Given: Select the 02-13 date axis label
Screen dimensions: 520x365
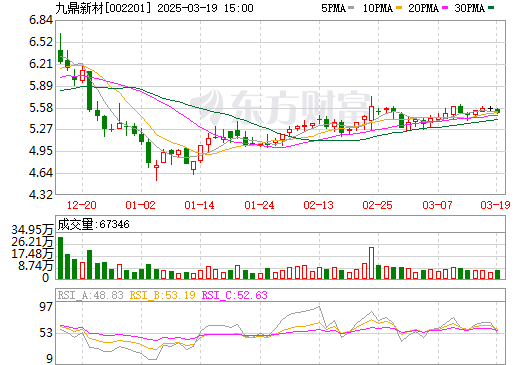Looking at the screenshot, I should click(319, 205).
